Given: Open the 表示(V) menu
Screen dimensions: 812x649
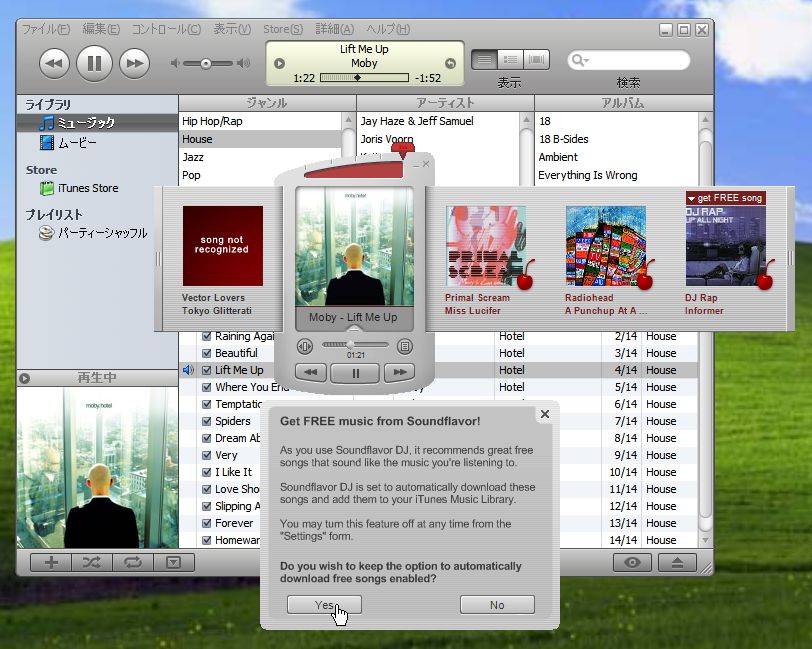Looking at the screenshot, I should [x=232, y=29].
